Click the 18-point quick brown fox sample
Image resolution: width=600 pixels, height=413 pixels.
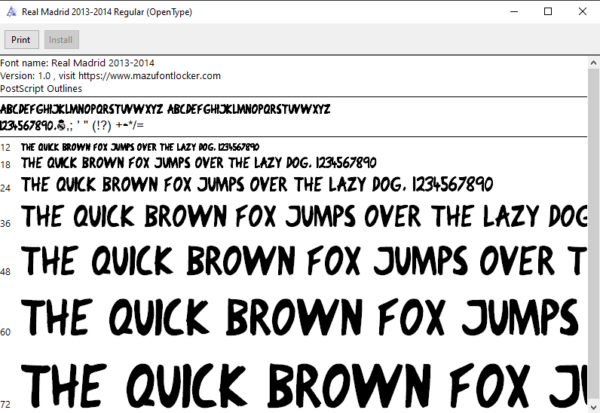tap(199, 163)
